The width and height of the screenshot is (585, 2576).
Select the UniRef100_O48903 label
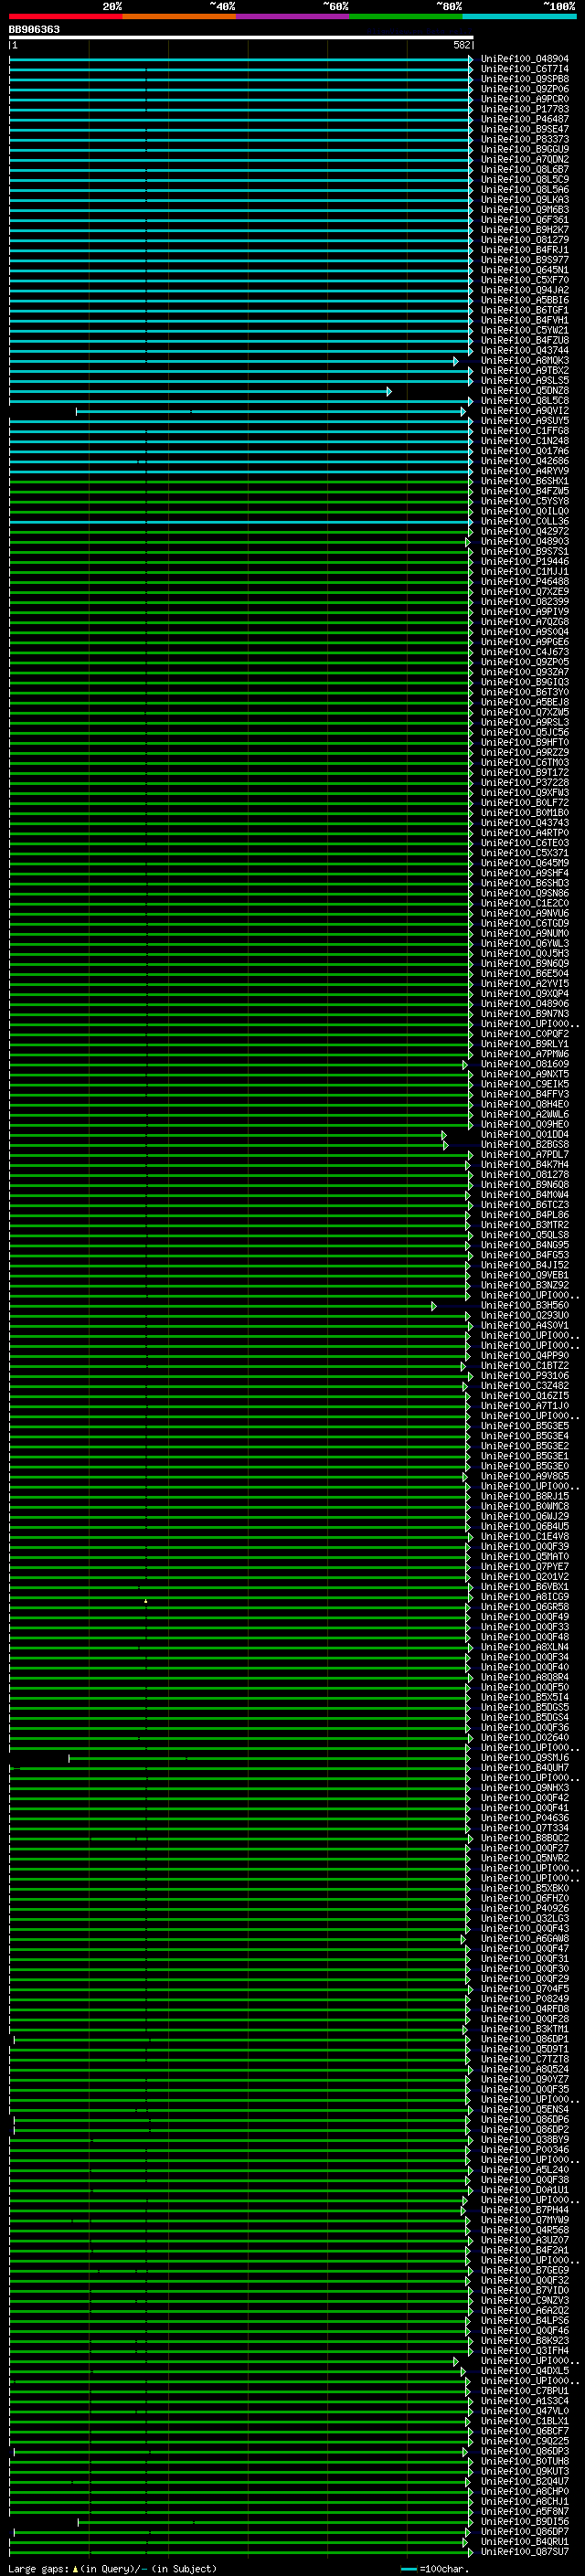coord(525,542)
